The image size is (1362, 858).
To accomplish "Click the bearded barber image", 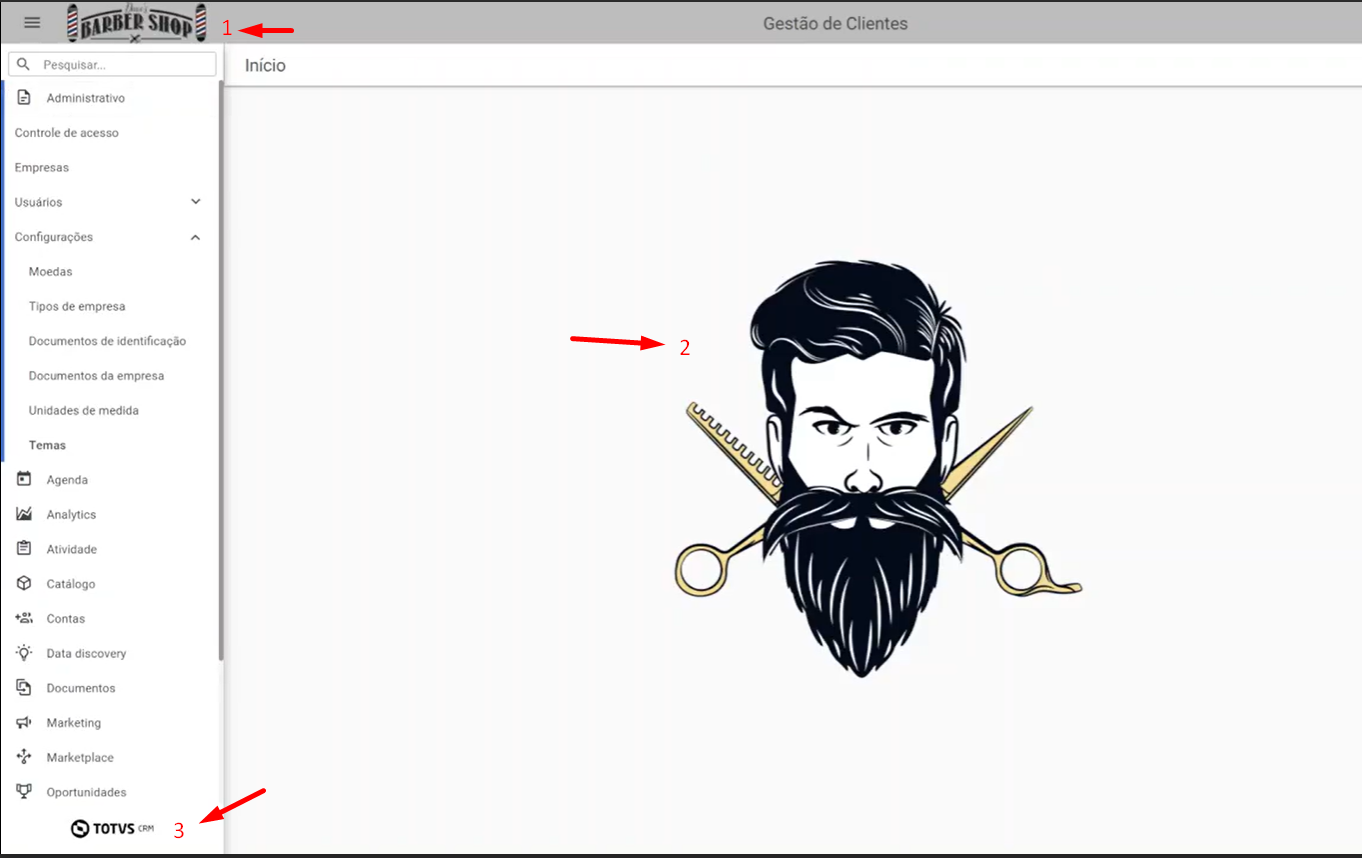I will (x=877, y=469).
